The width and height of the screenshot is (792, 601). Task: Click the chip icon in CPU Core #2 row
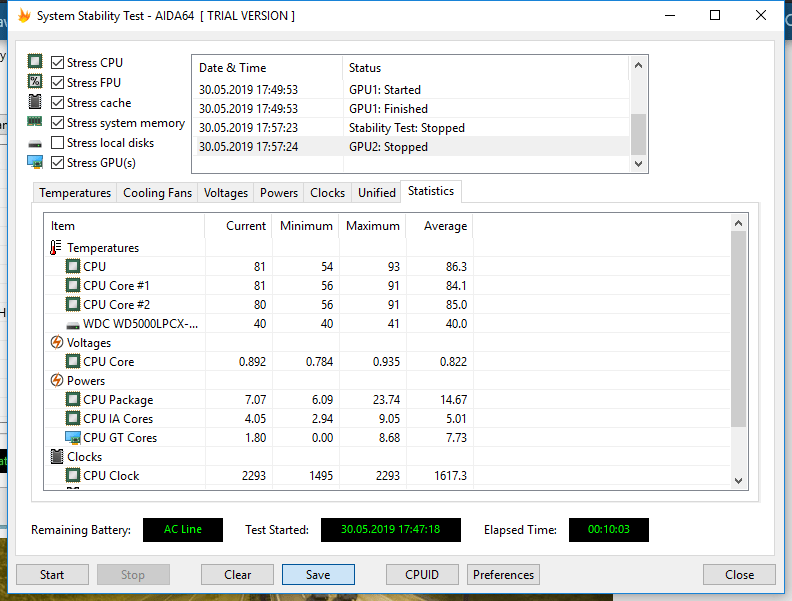pyautogui.click(x=73, y=305)
